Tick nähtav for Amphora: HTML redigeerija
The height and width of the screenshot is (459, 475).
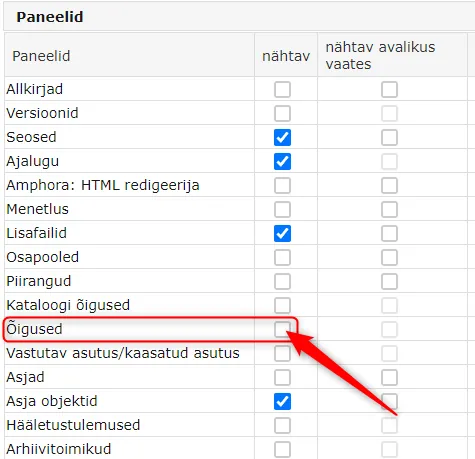(x=282, y=185)
